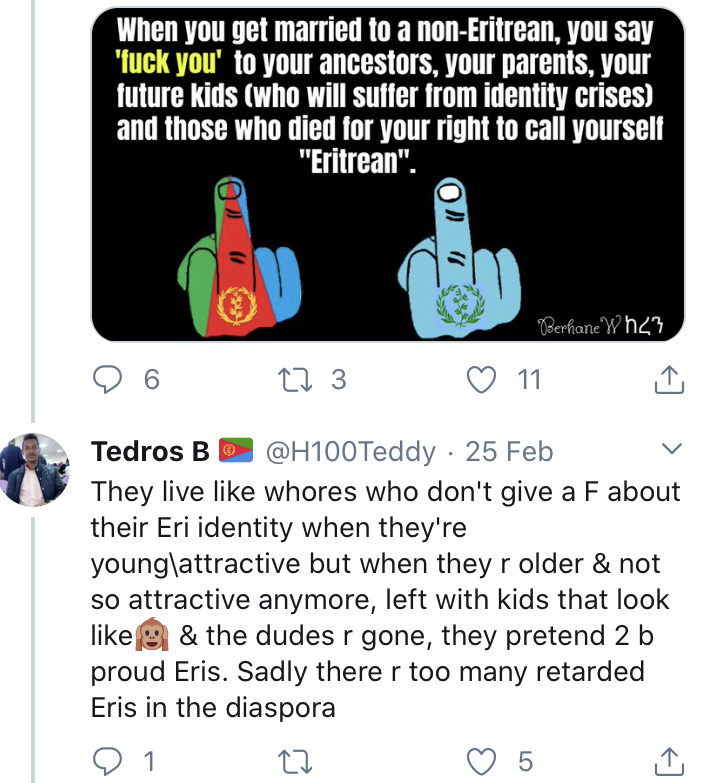Click the like count 5 under Tedros B's tweet
The height and width of the screenshot is (783, 716).
(525, 761)
